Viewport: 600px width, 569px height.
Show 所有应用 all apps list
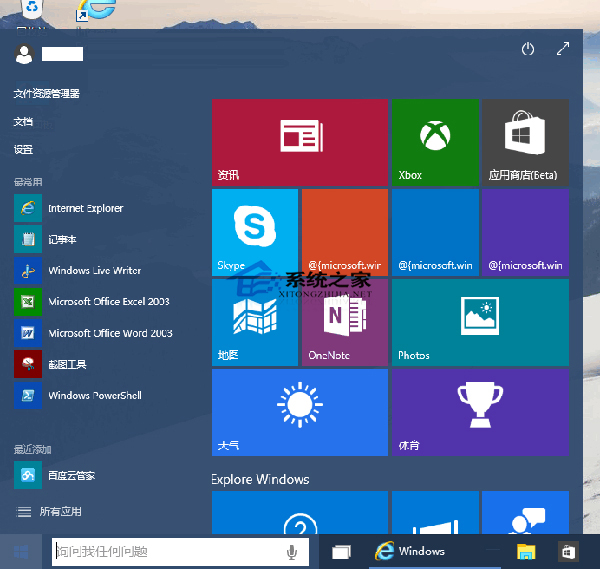click(x=49, y=512)
